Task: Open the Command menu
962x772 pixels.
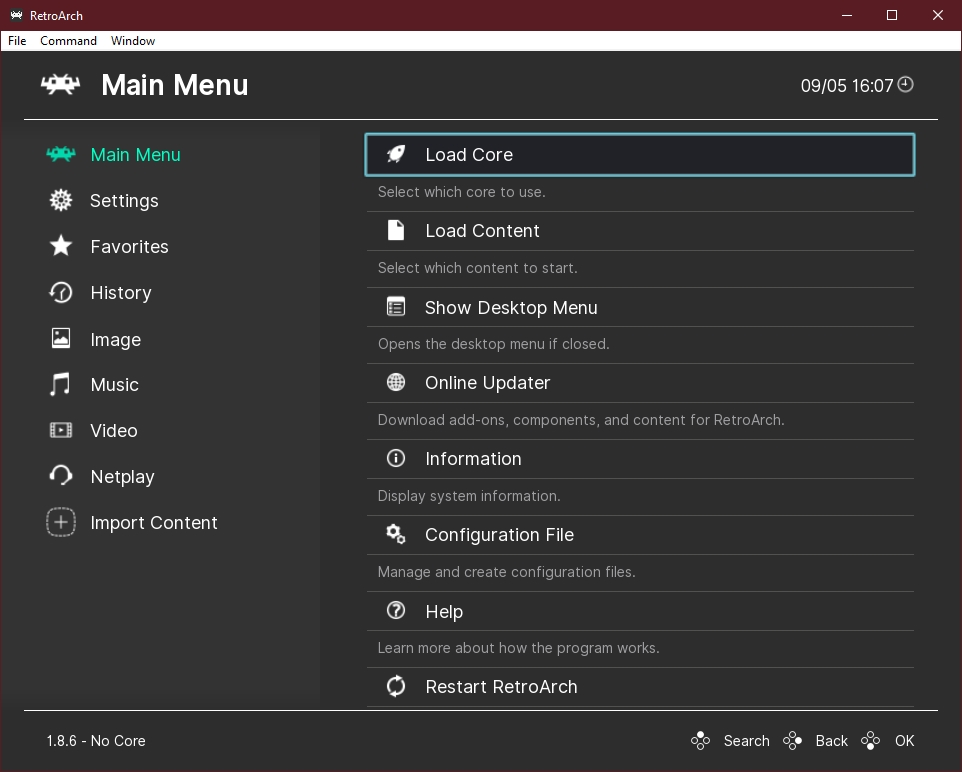Action: click(x=68, y=41)
